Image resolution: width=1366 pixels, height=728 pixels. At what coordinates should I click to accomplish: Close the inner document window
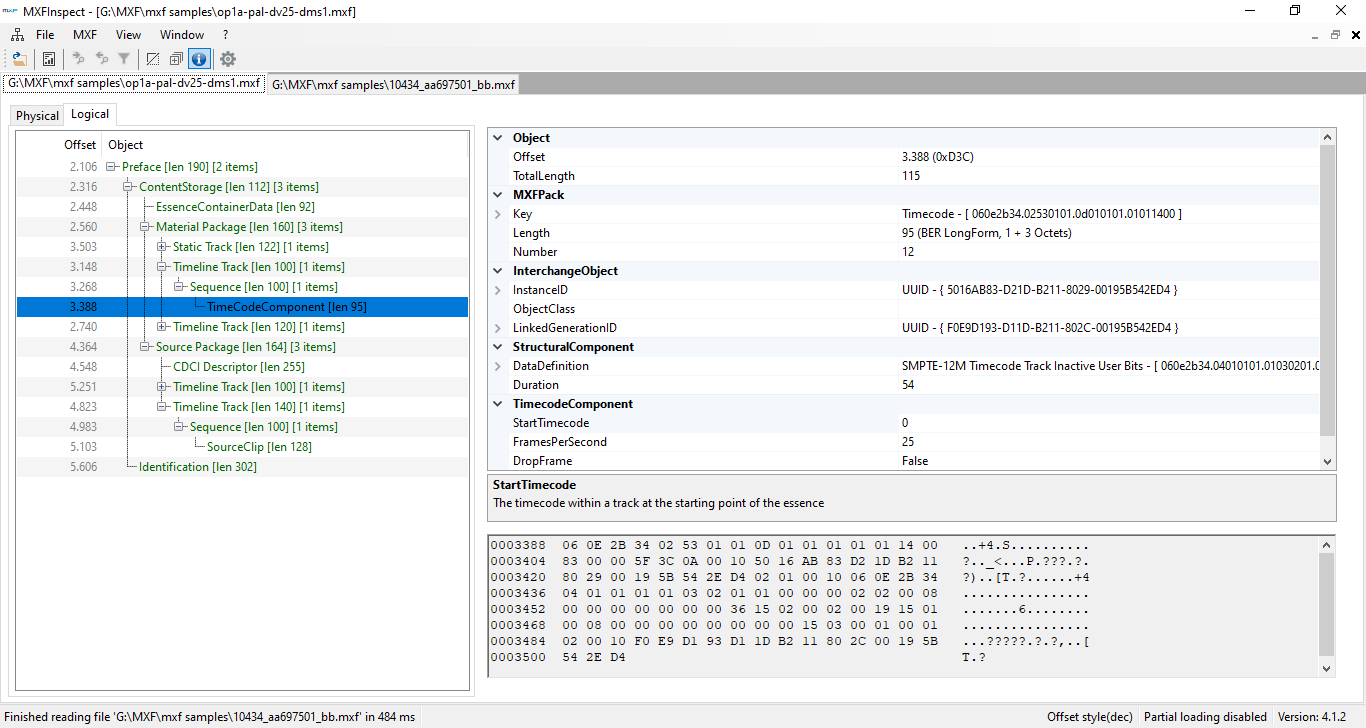click(1355, 35)
